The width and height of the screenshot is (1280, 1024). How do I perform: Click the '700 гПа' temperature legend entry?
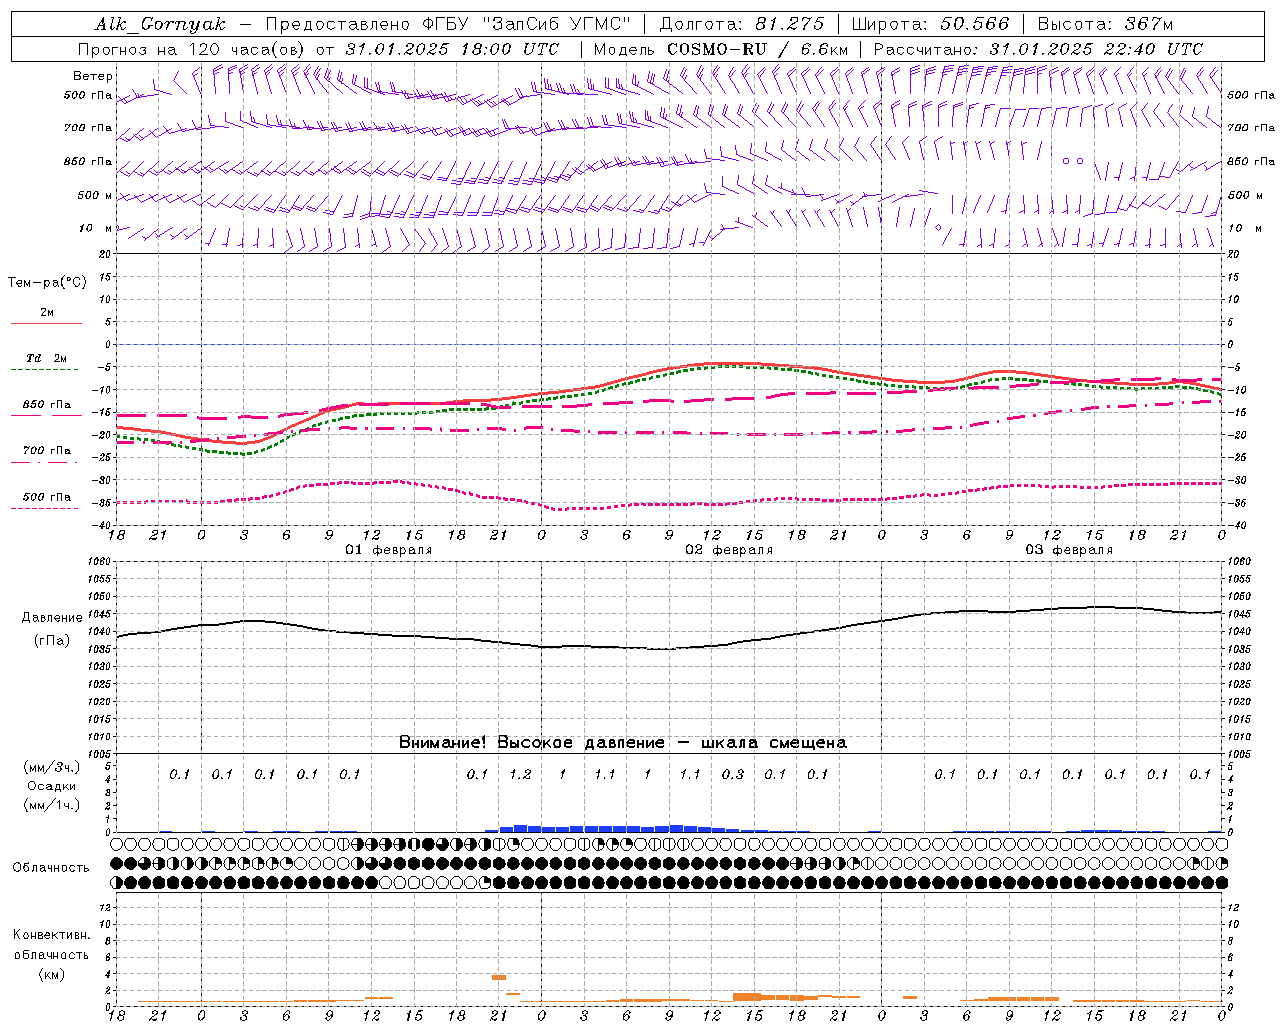click(x=47, y=451)
